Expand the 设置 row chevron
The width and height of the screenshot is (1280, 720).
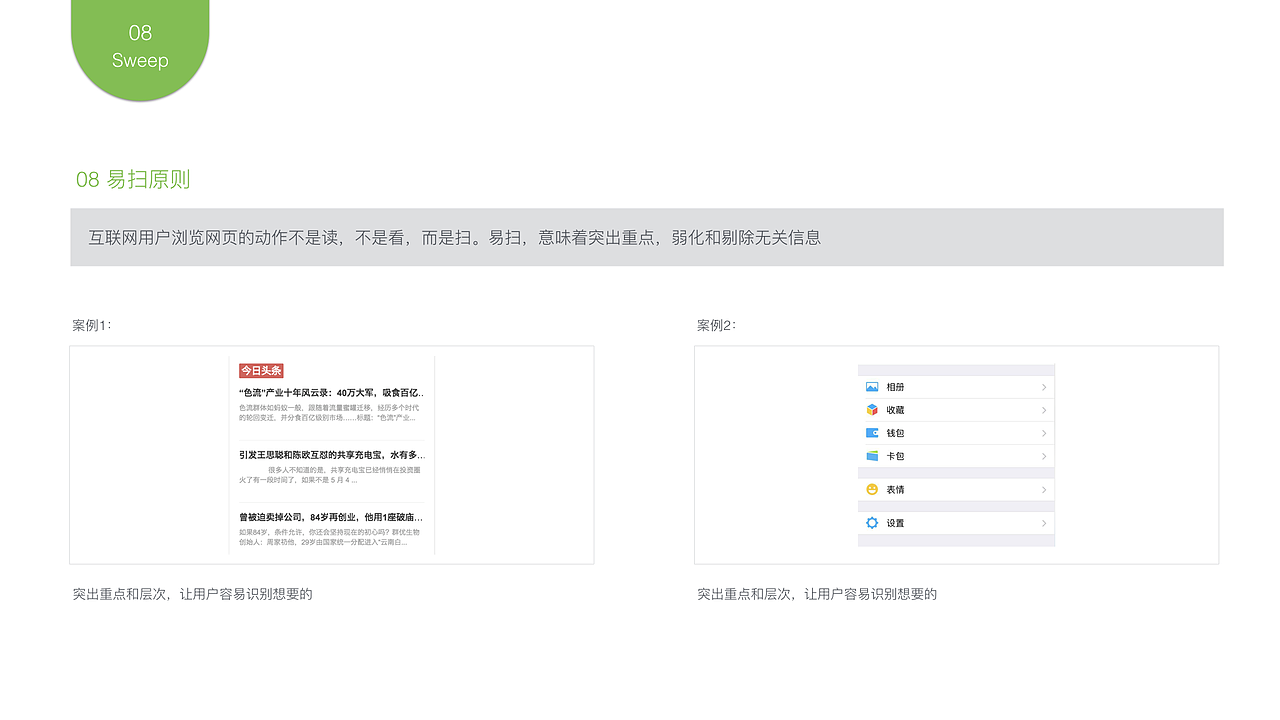(x=1044, y=523)
